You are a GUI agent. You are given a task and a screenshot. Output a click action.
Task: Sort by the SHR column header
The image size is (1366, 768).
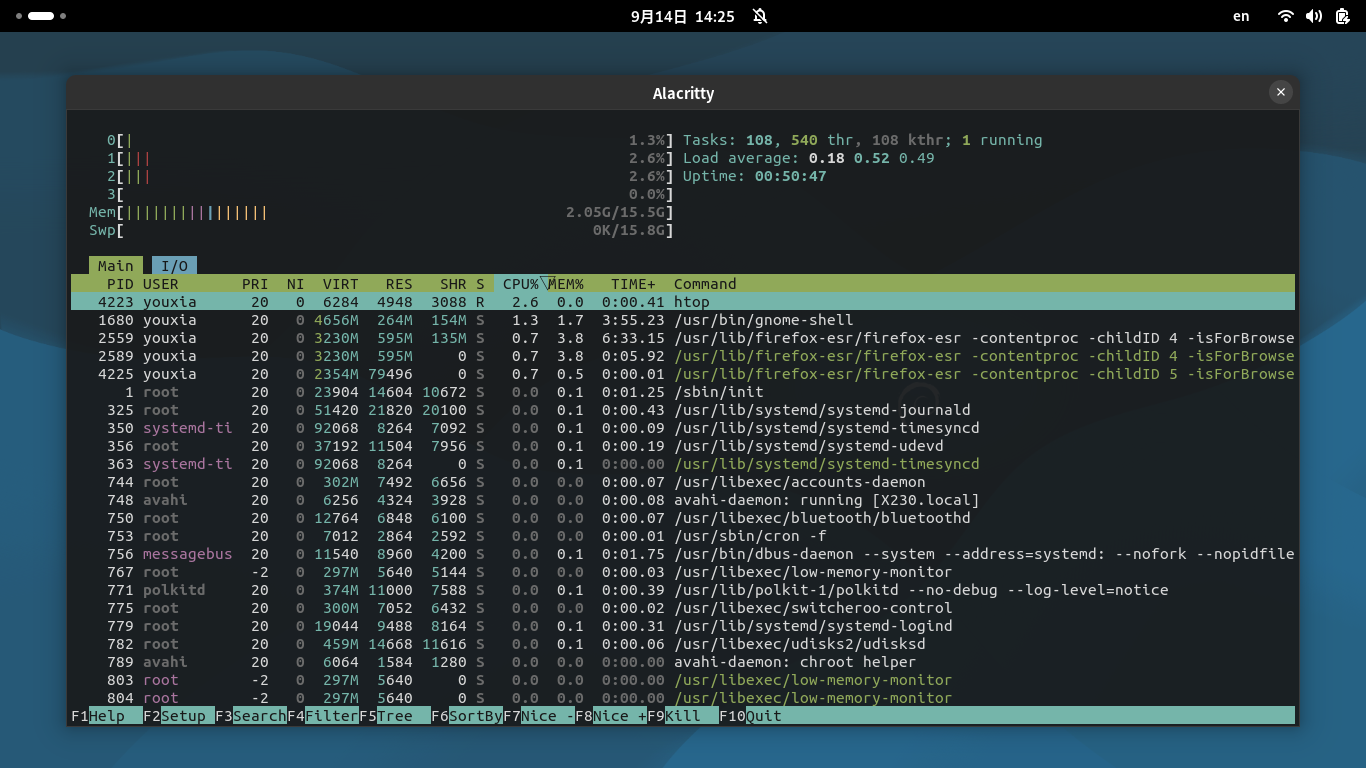(453, 284)
